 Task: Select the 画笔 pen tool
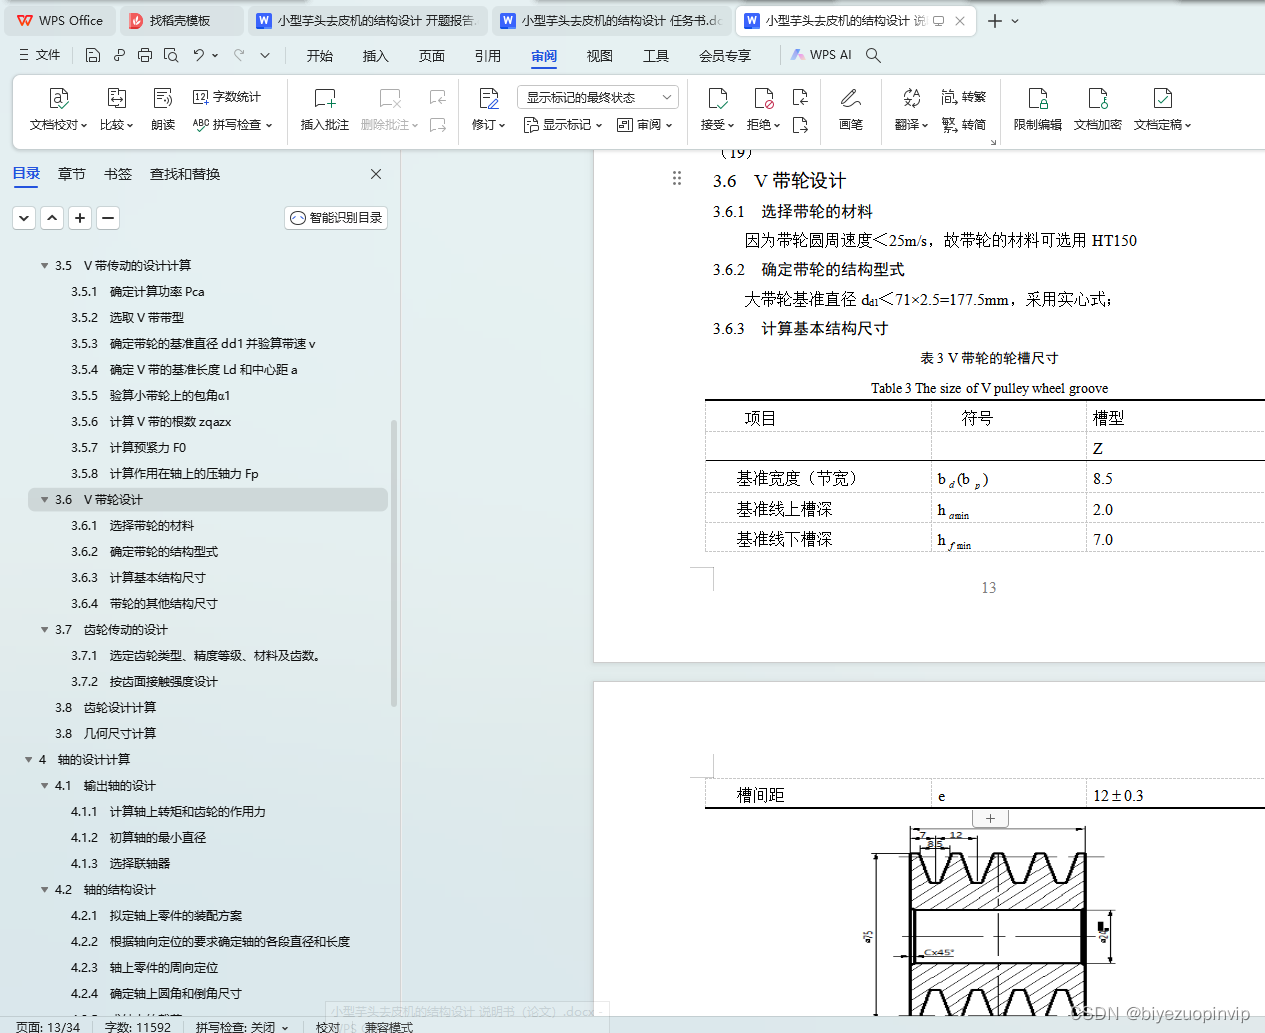[x=851, y=110]
